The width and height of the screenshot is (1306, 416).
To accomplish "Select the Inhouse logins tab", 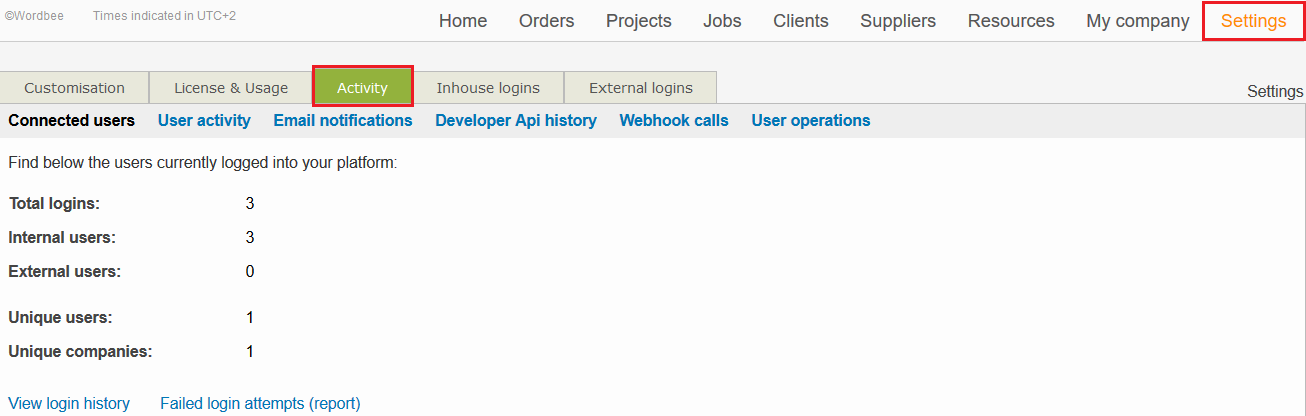I will pos(488,88).
